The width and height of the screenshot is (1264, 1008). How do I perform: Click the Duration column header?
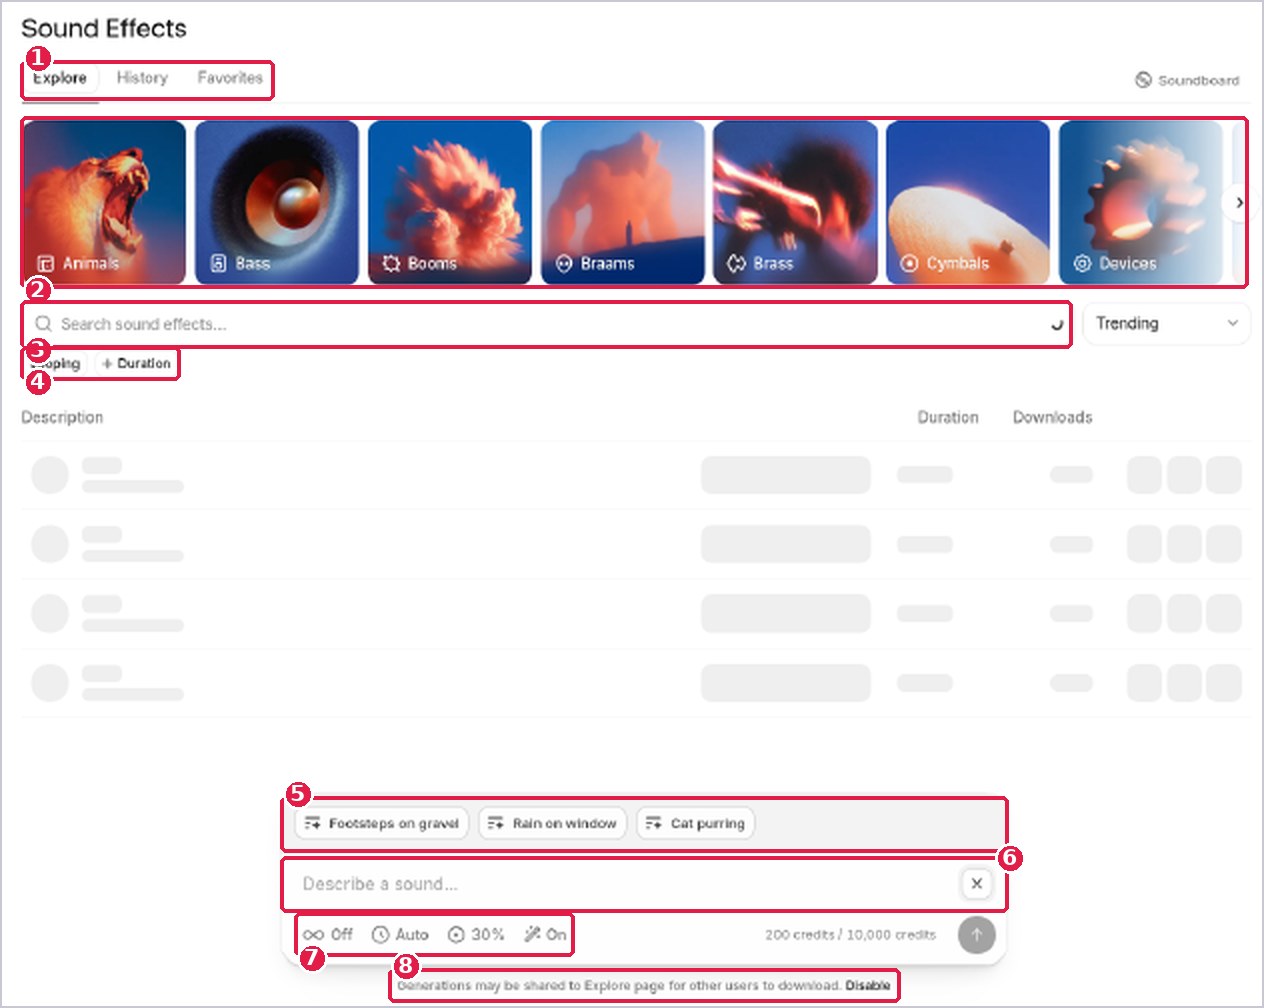[x=948, y=417]
